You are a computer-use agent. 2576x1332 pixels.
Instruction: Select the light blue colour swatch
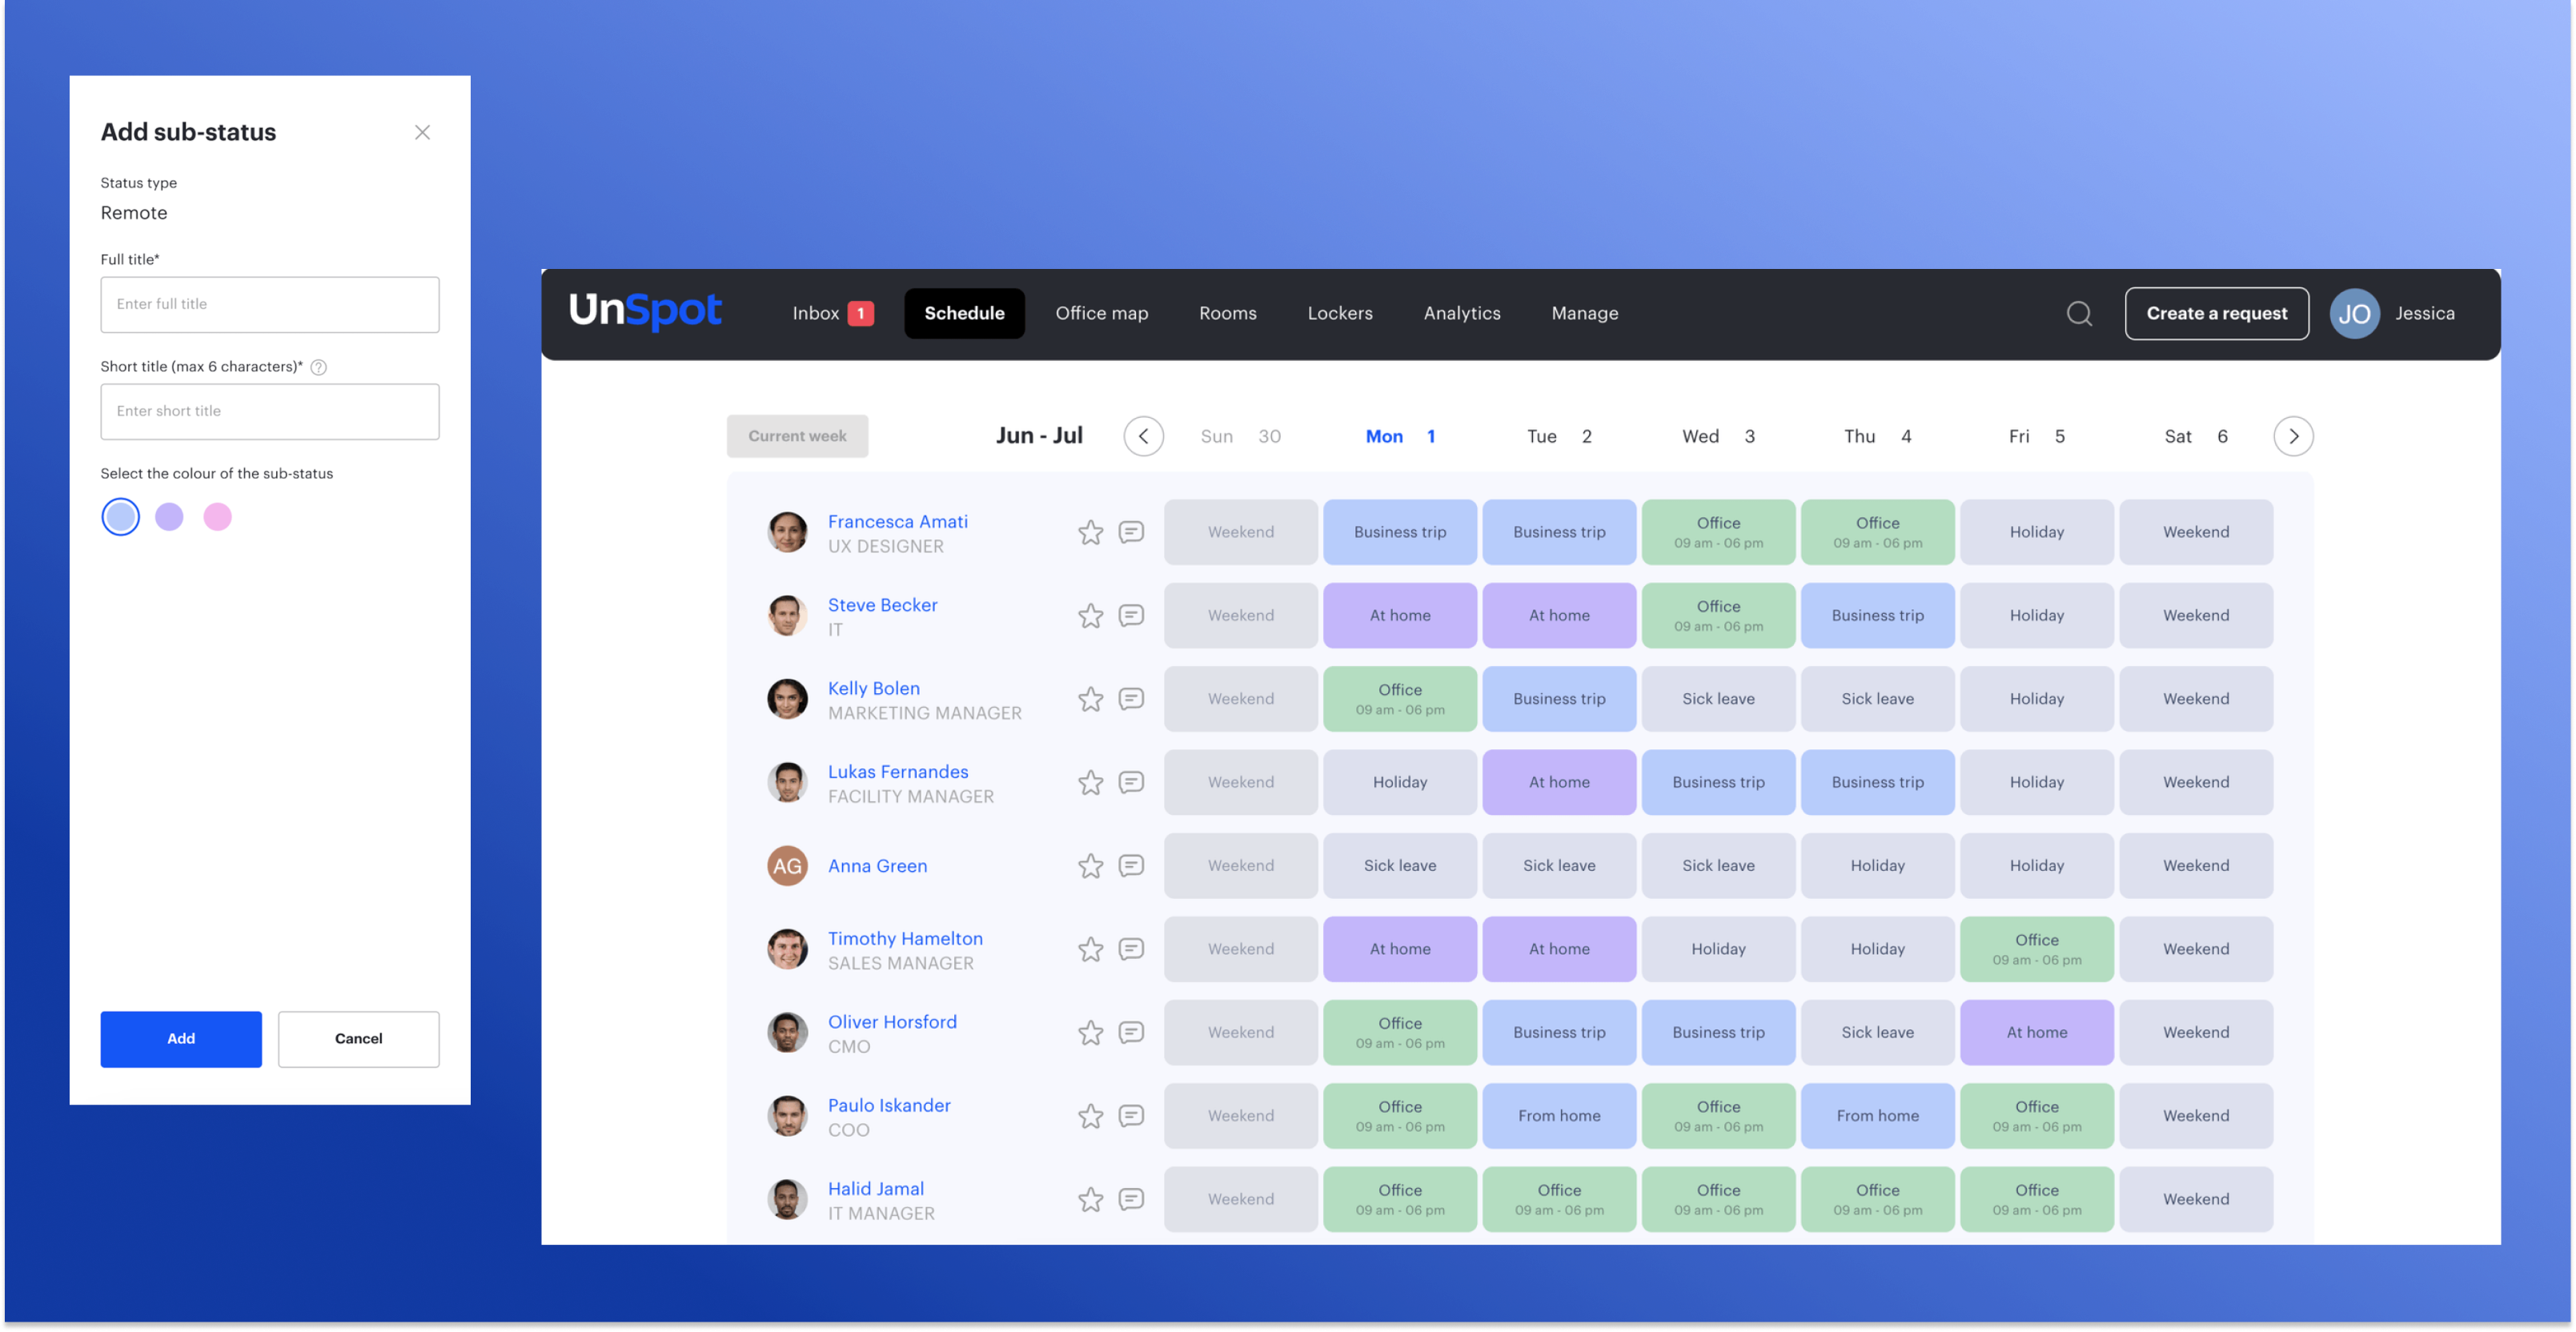tap(120, 517)
